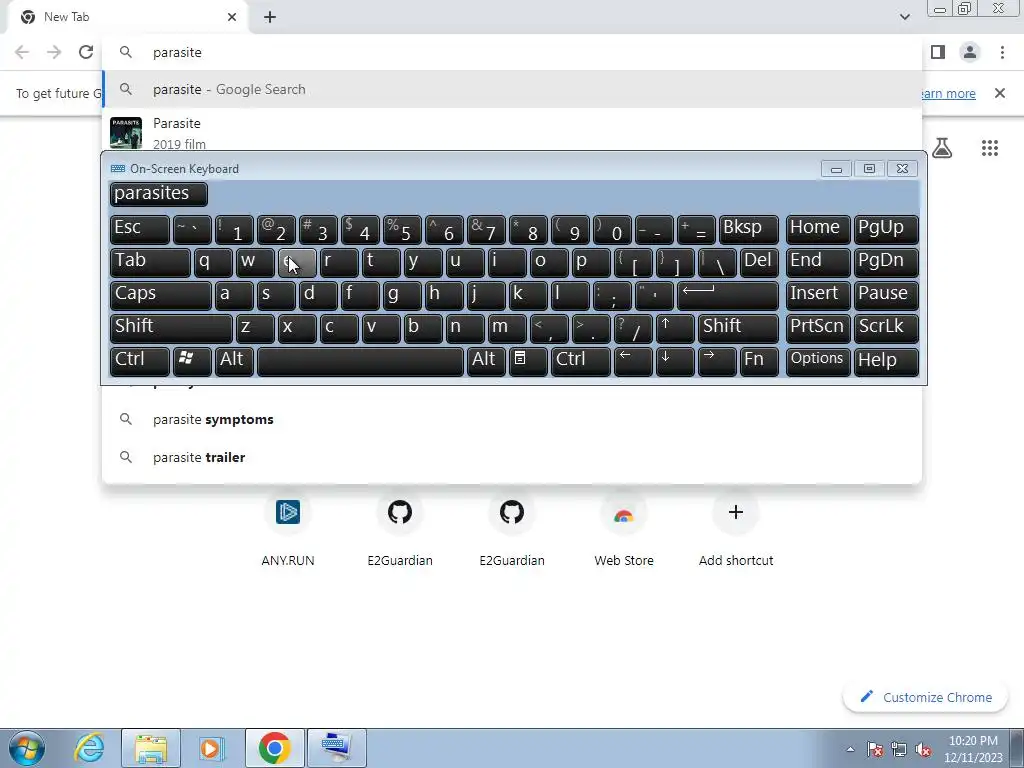
Task: Open a new tab with plus button
Action: click(x=270, y=17)
